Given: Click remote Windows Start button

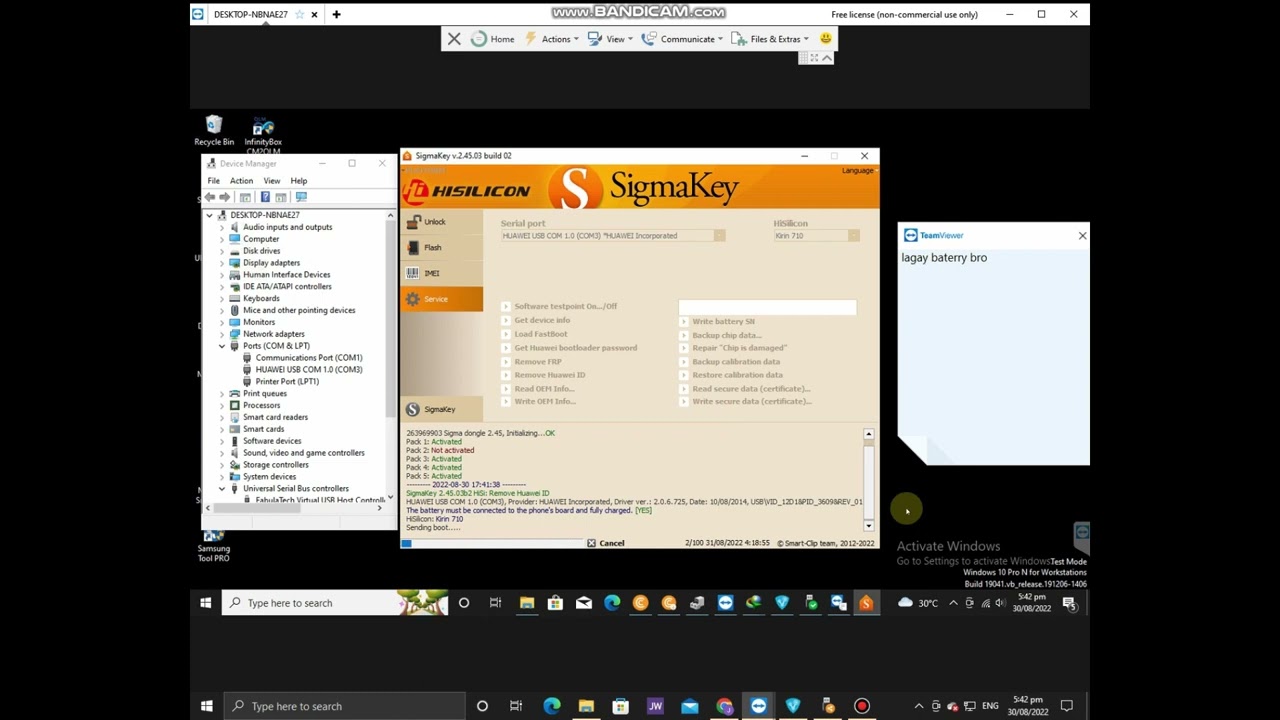Looking at the screenshot, I should pos(205,603).
